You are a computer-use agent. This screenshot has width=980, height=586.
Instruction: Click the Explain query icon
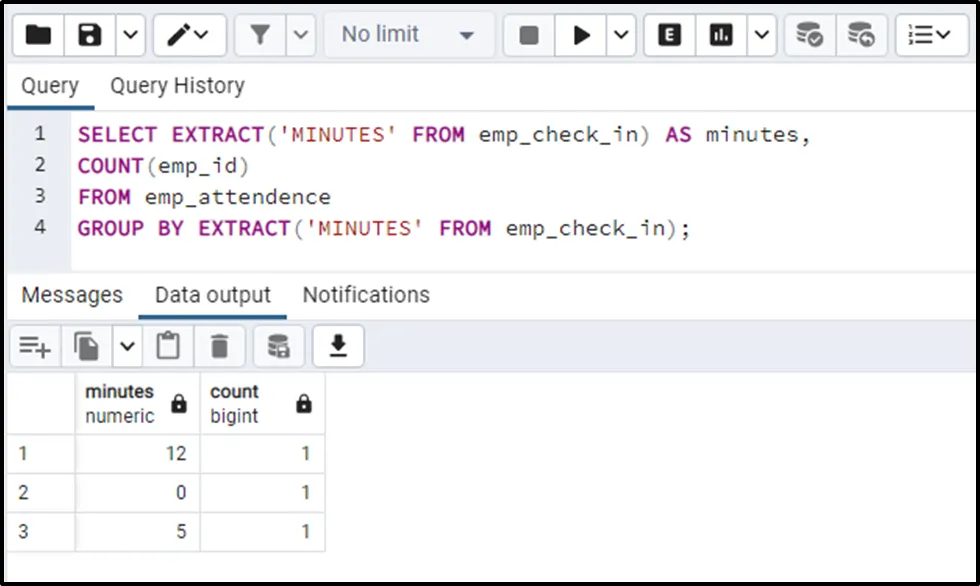[669, 36]
